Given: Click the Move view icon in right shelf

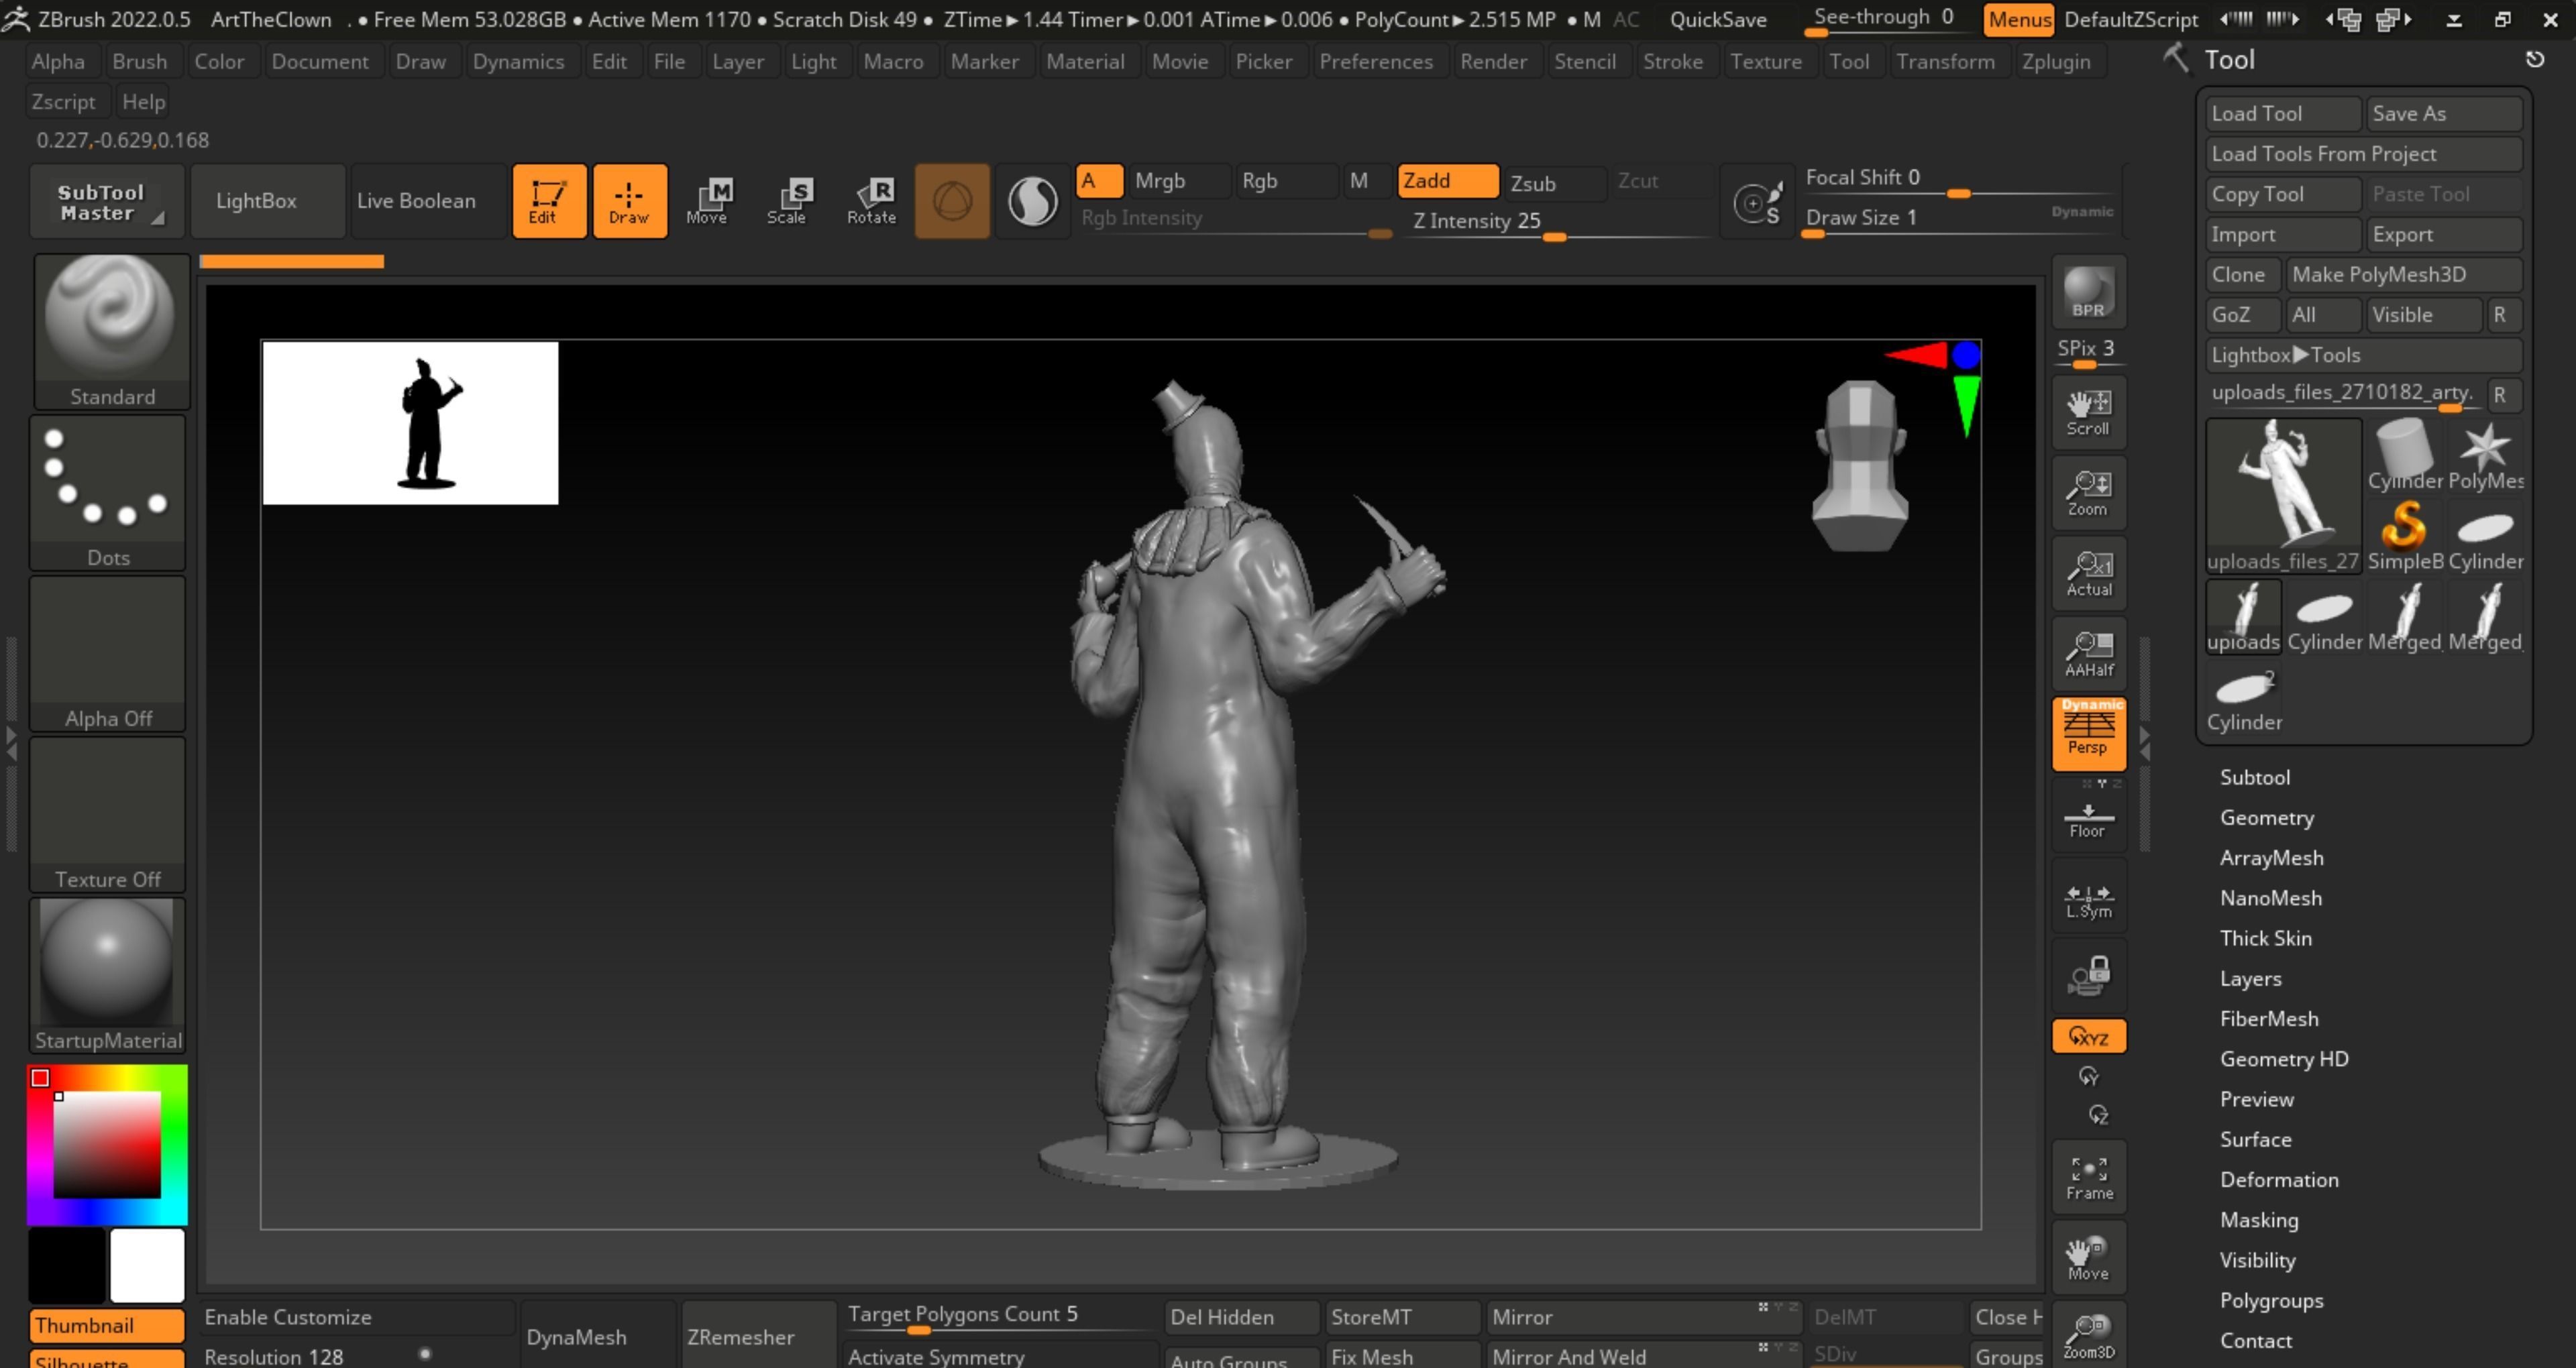Looking at the screenshot, I should click(x=2089, y=1257).
